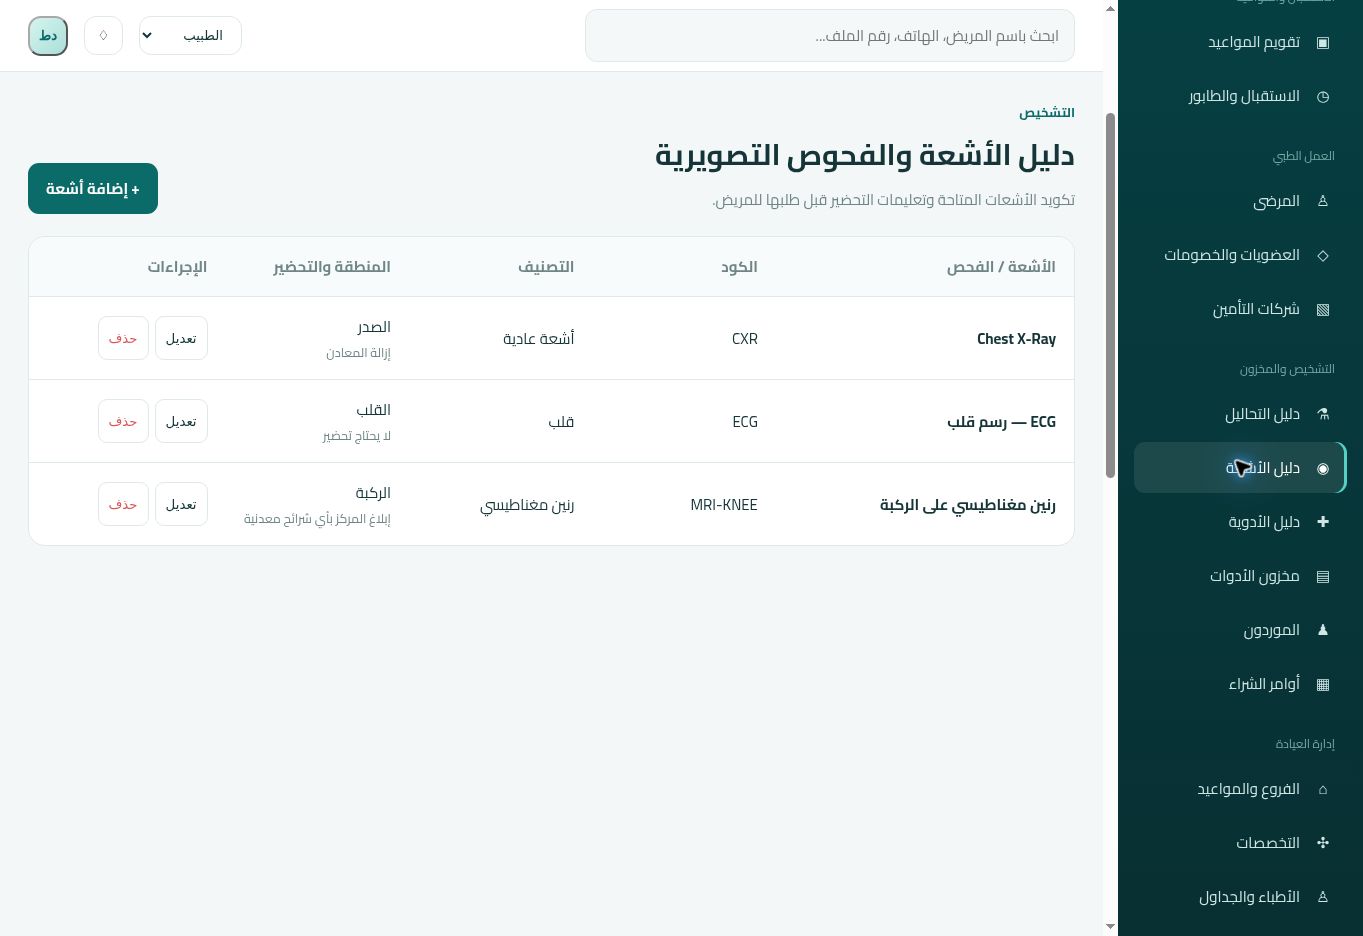Navigate to الأطباء والجداول

(x=1240, y=897)
